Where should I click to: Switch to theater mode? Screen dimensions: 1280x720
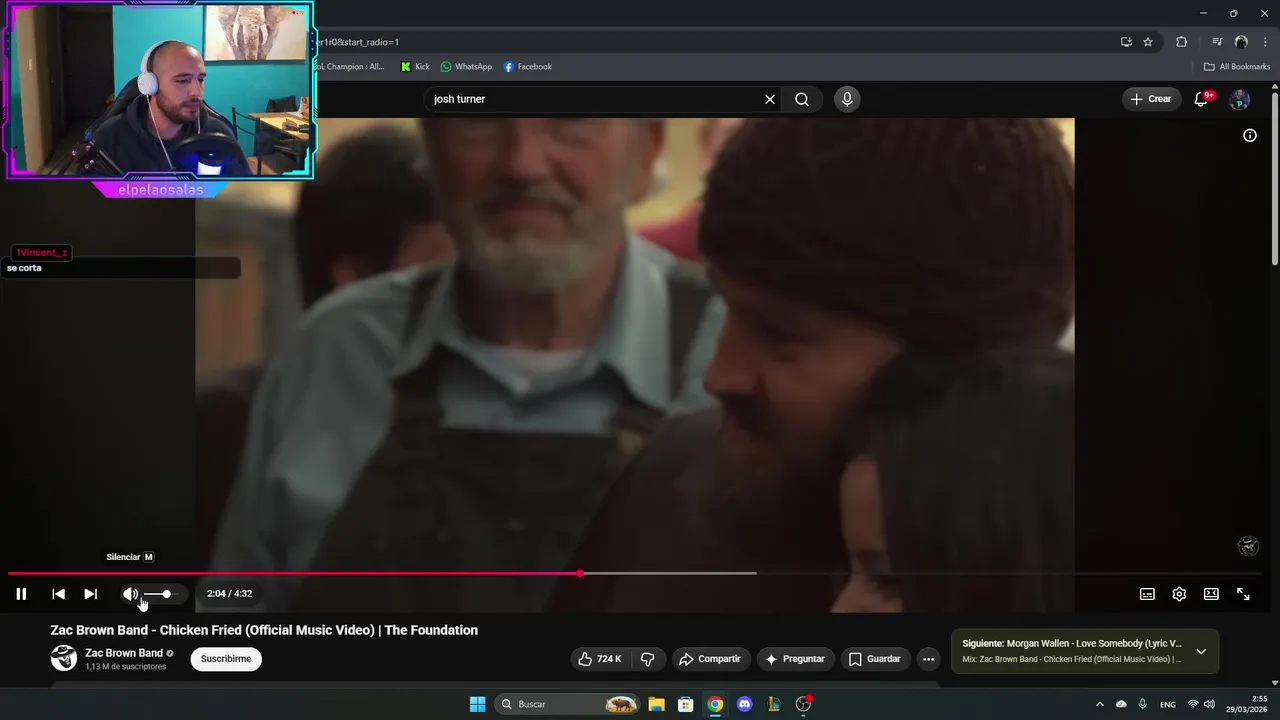tap(1211, 594)
